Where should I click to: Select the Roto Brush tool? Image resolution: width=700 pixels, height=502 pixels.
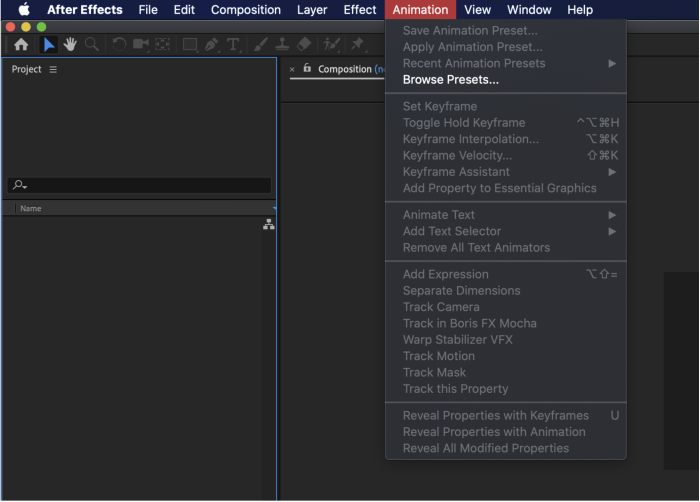(x=331, y=44)
